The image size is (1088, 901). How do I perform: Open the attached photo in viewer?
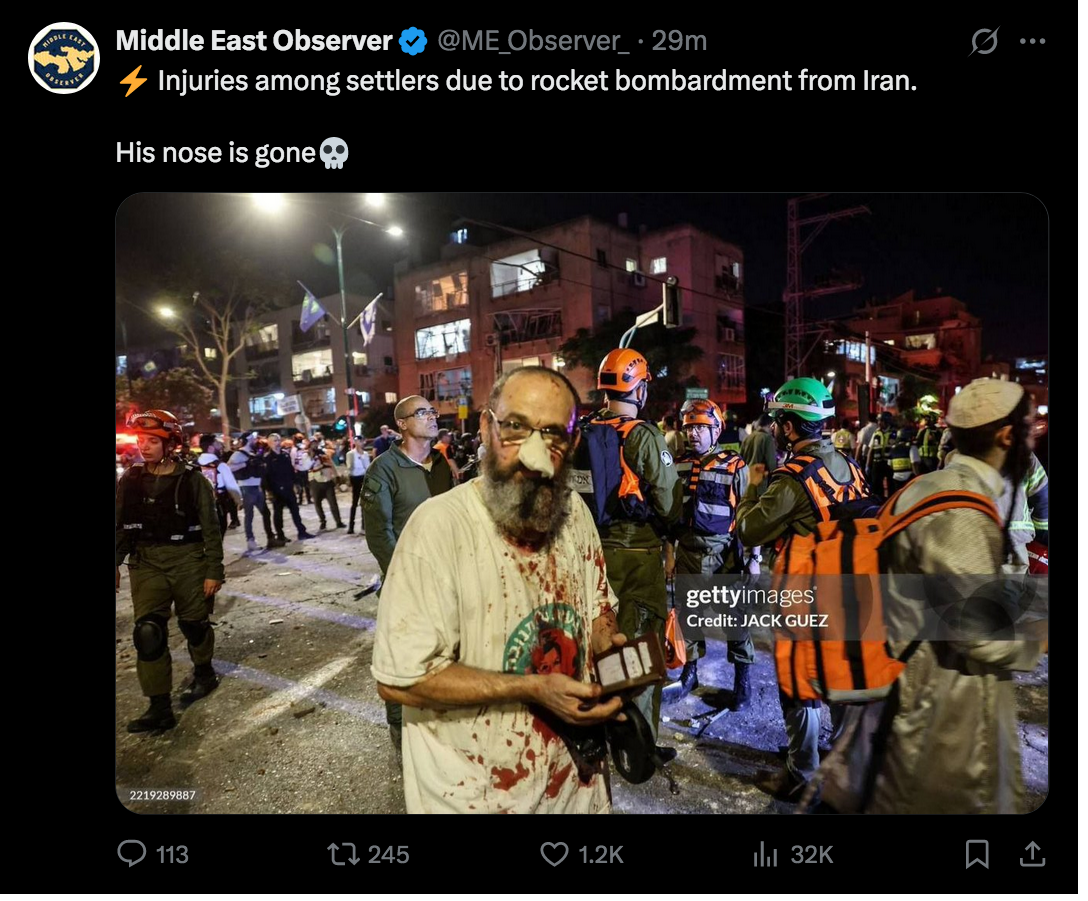pos(581,503)
